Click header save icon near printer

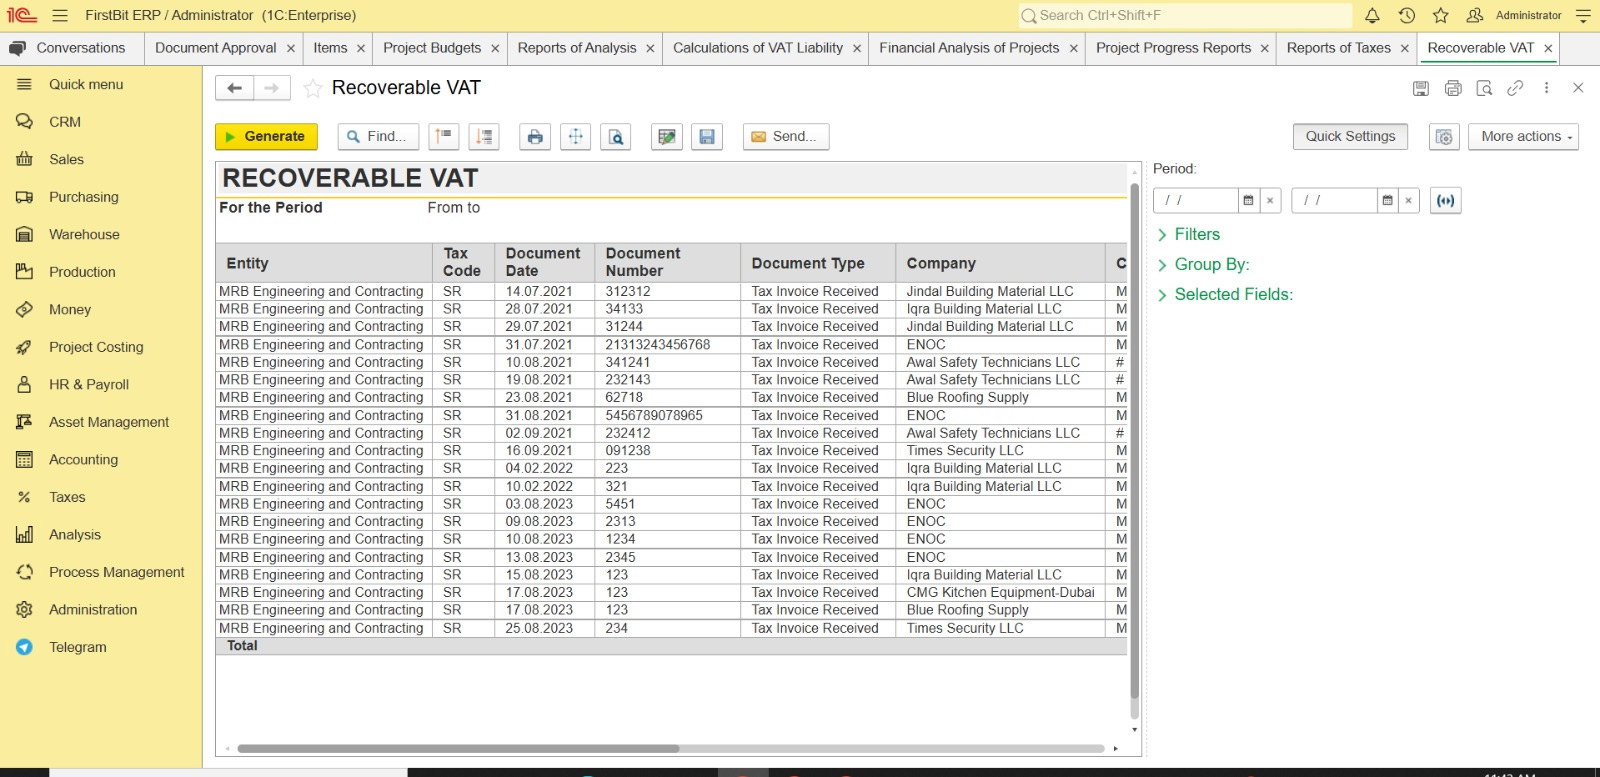click(1420, 88)
